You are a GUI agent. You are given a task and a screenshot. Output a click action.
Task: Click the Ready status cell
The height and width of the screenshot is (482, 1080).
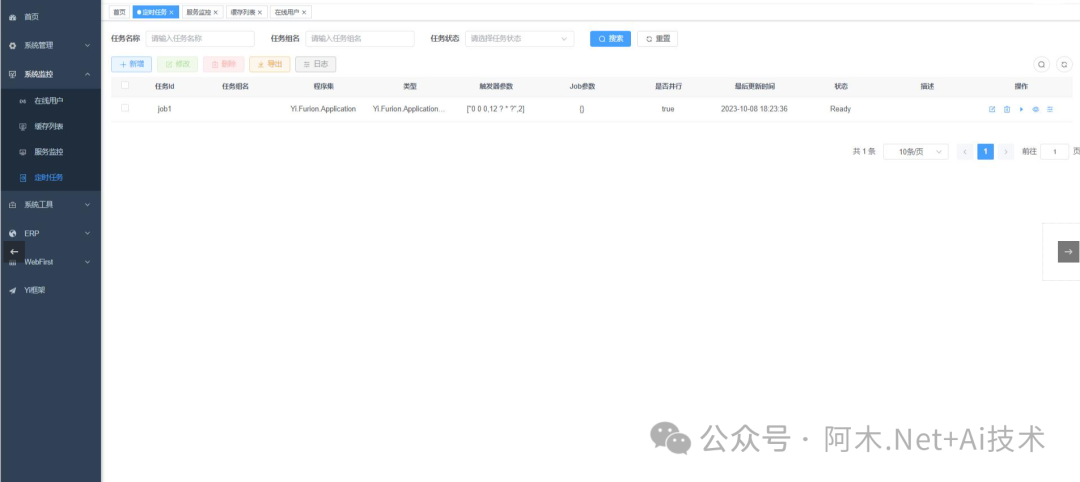coord(840,109)
